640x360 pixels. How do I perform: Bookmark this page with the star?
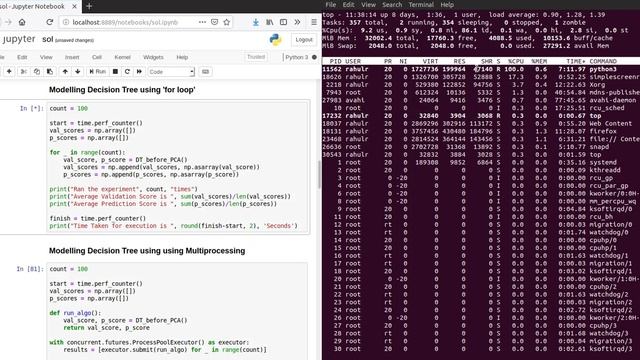(227, 22)
